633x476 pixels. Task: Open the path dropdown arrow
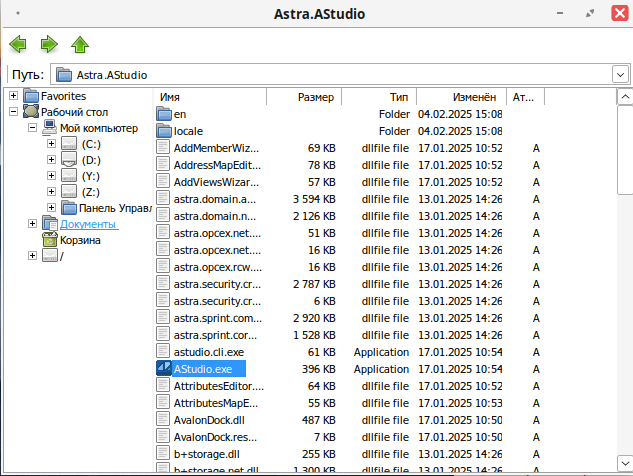[x=620, y=74]
